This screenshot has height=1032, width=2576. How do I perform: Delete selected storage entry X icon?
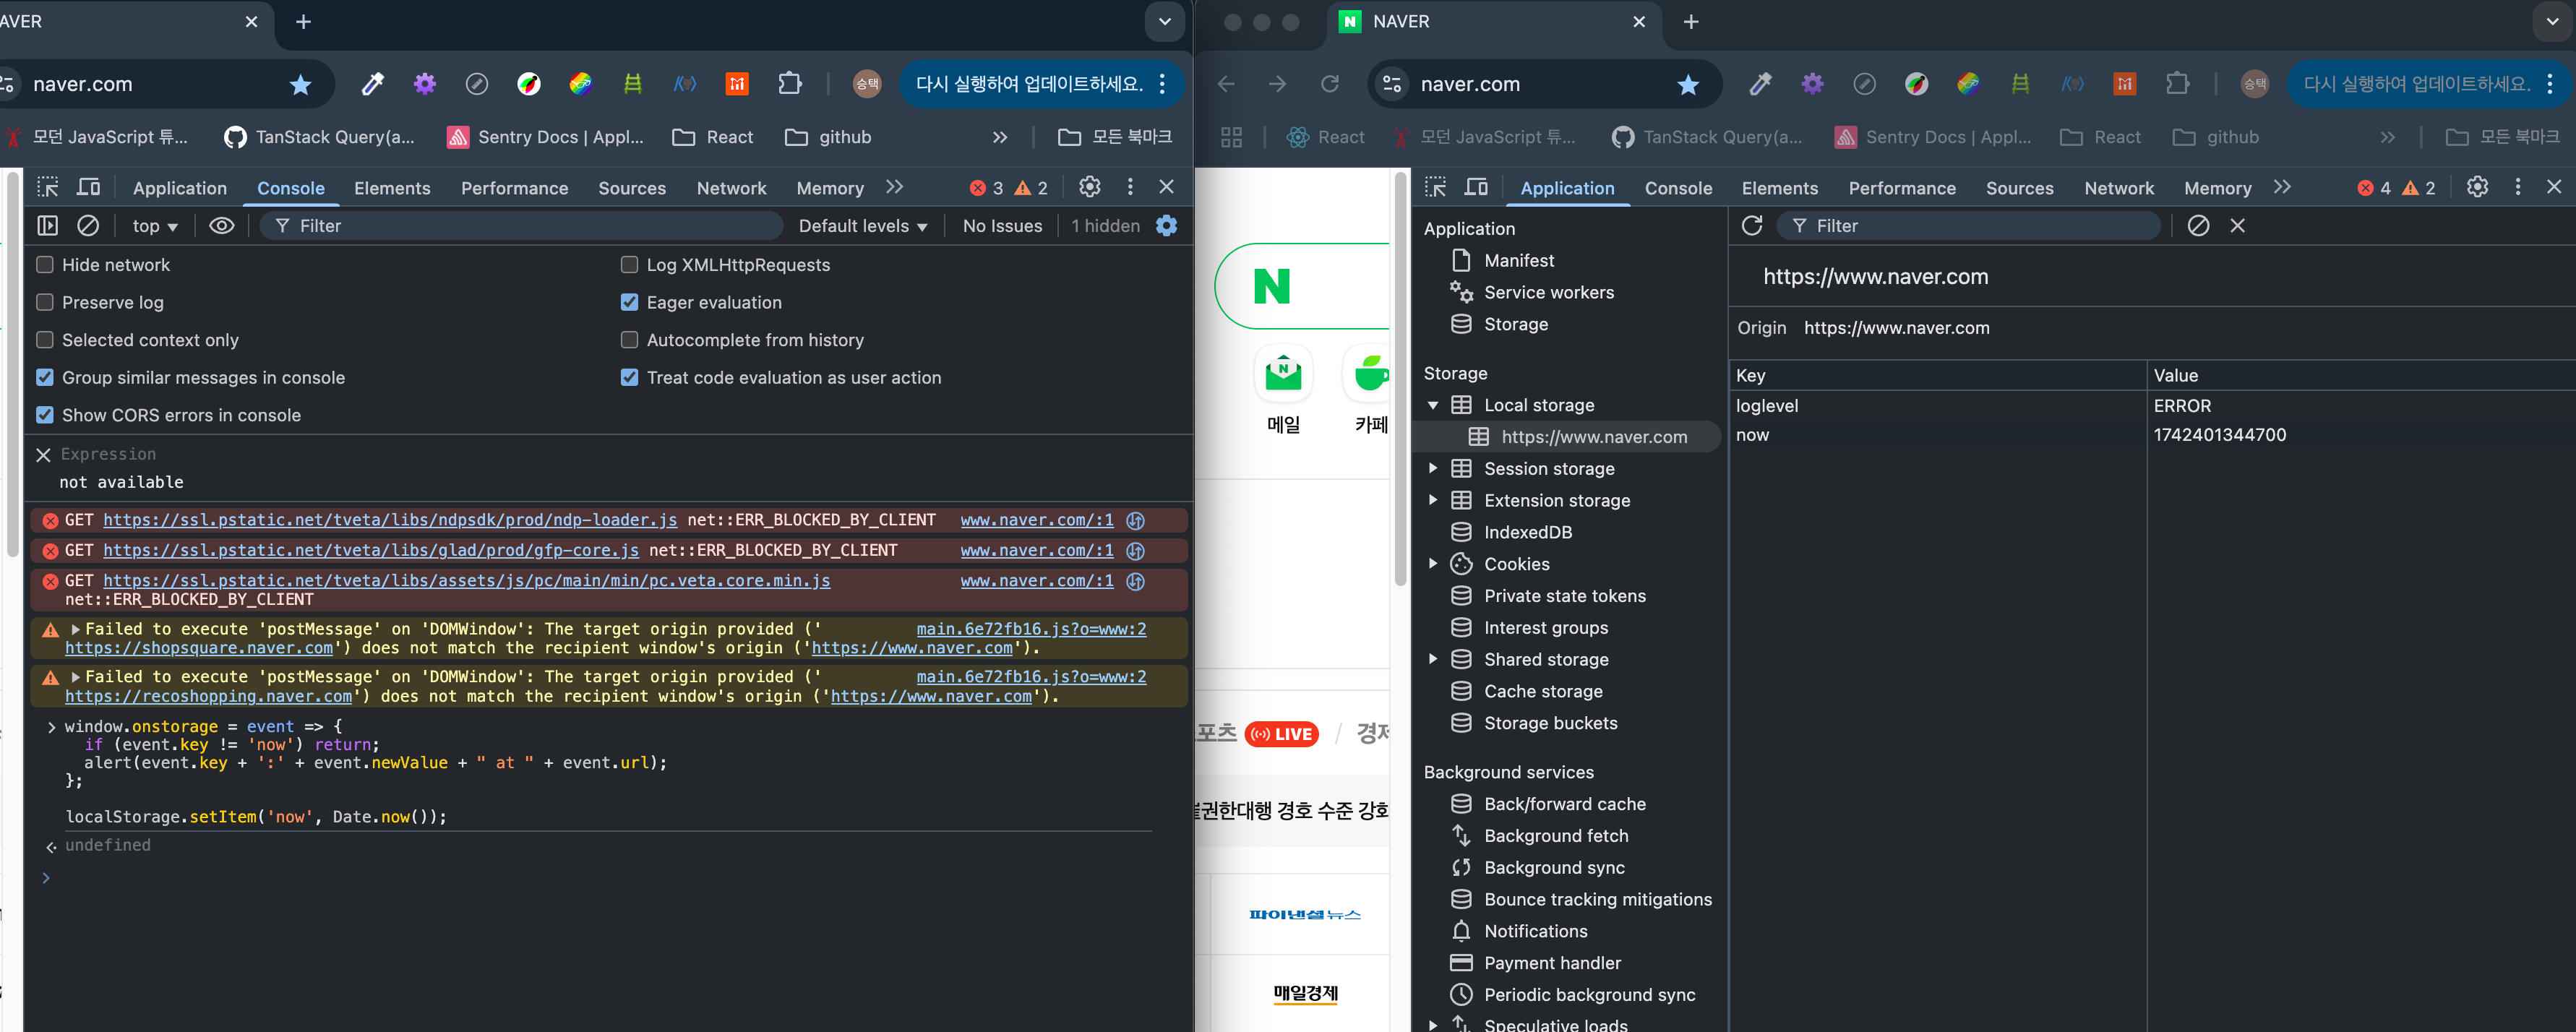[x=2238, y=226]
